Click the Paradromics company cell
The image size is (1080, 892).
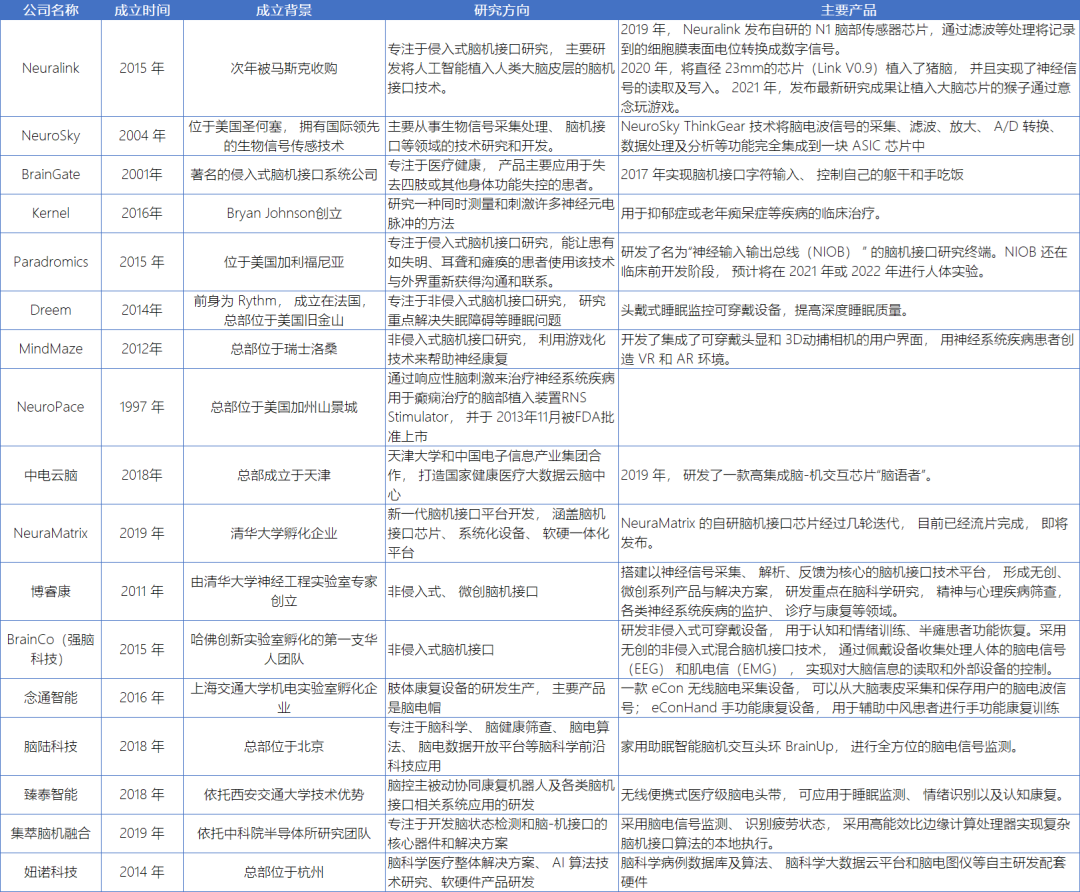tap(51, 262)
